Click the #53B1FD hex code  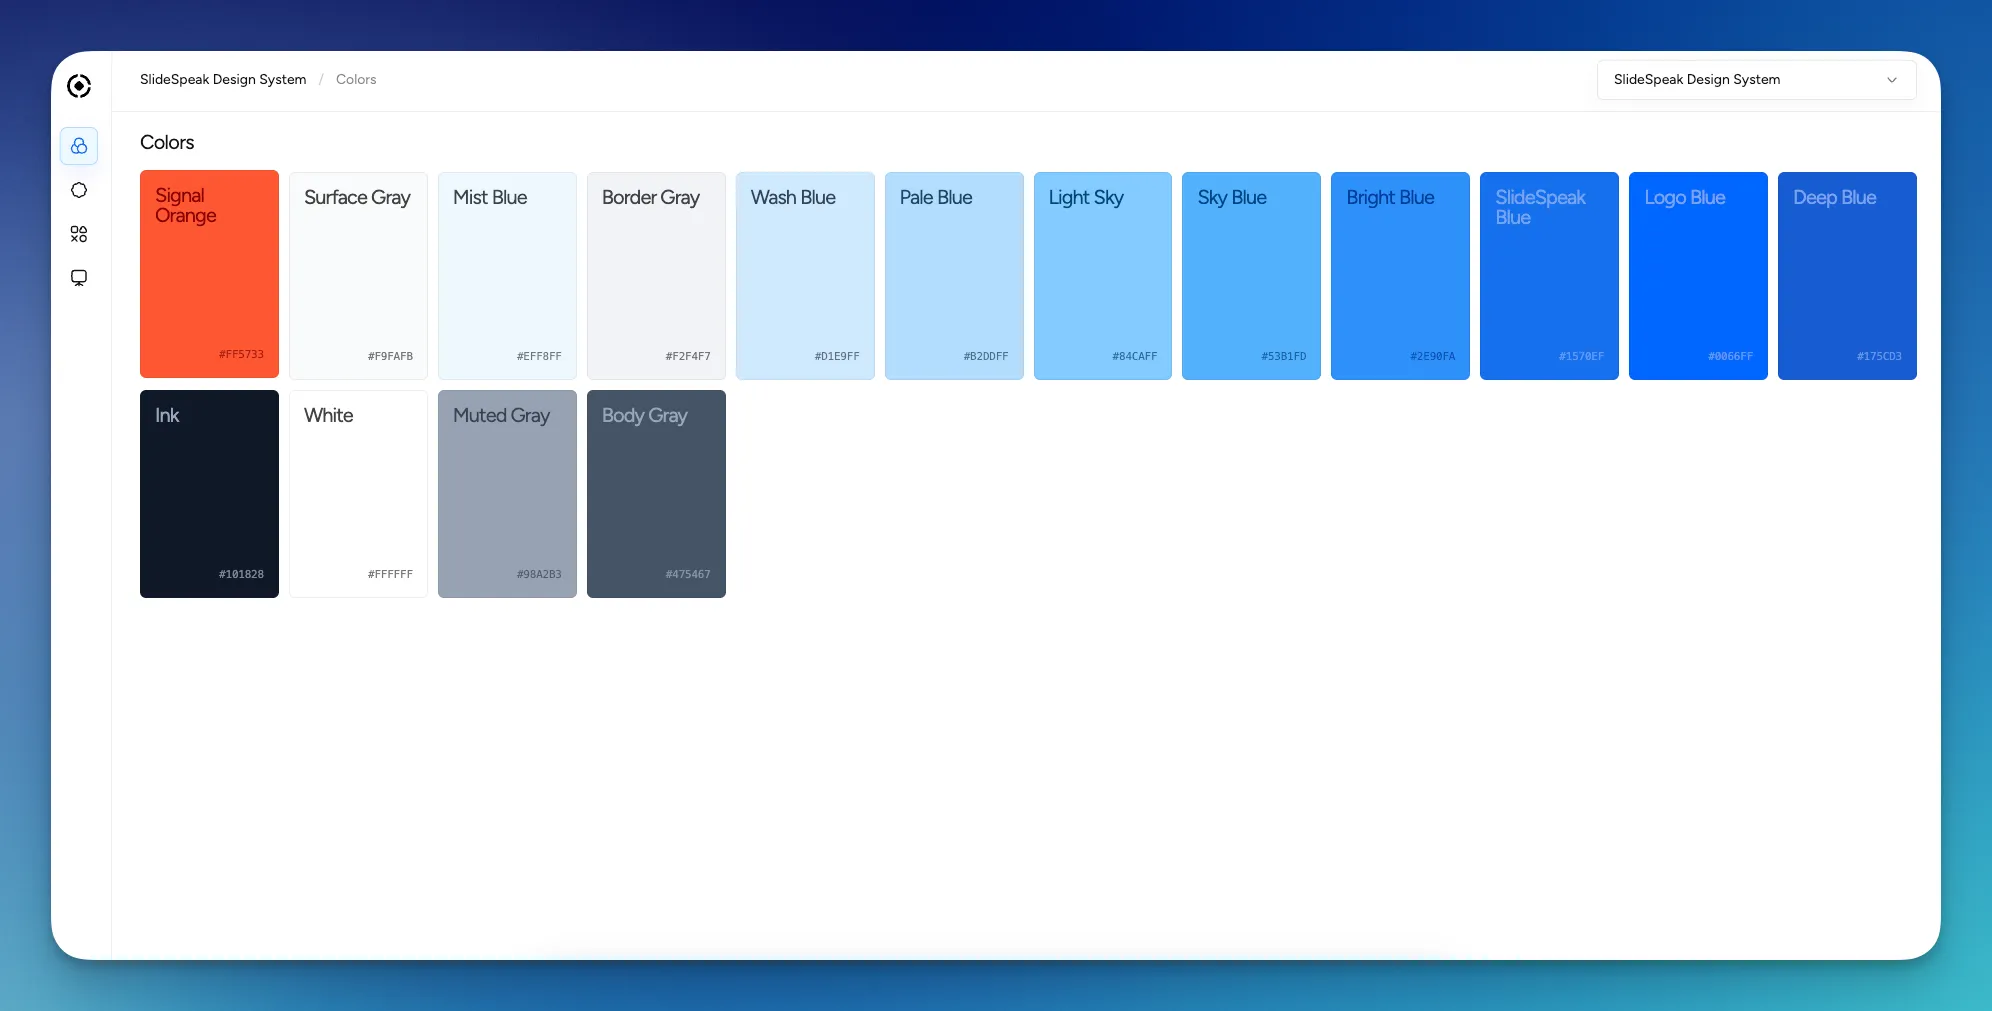point(1284,356)
